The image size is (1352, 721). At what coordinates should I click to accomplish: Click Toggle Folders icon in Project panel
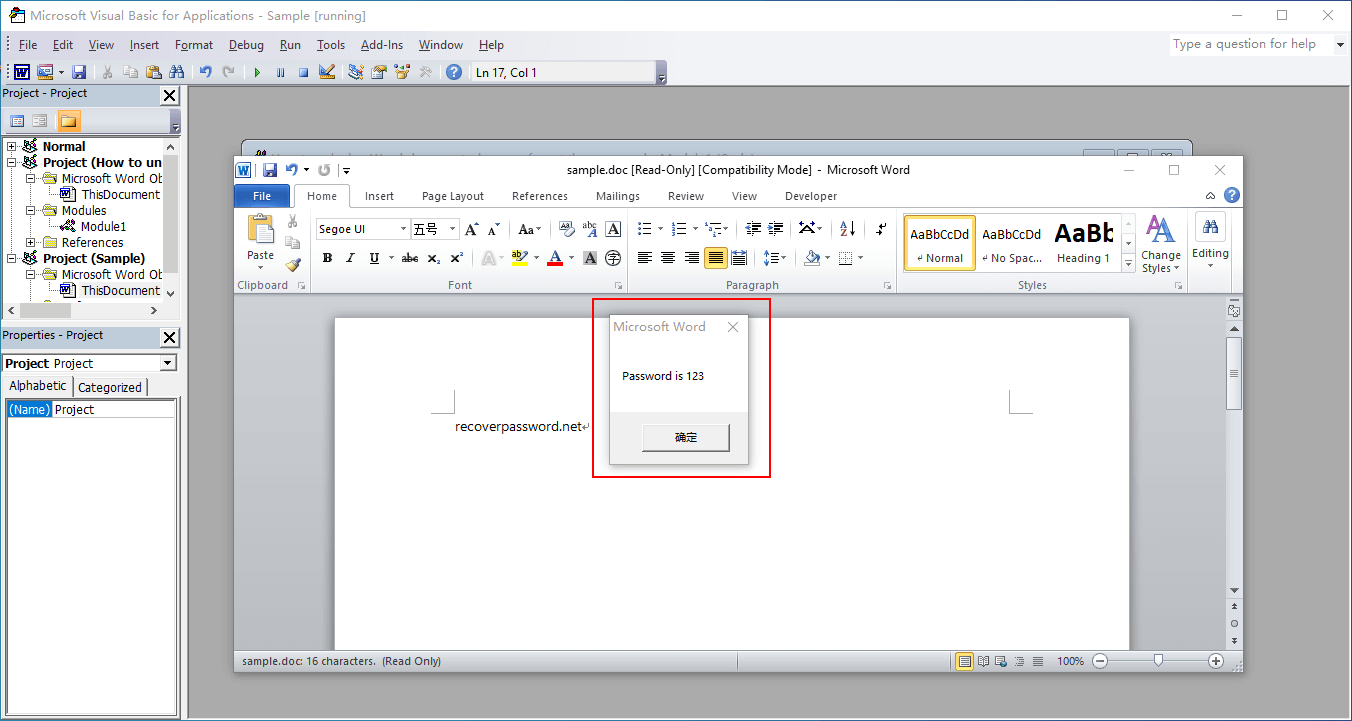click(68, 121)
